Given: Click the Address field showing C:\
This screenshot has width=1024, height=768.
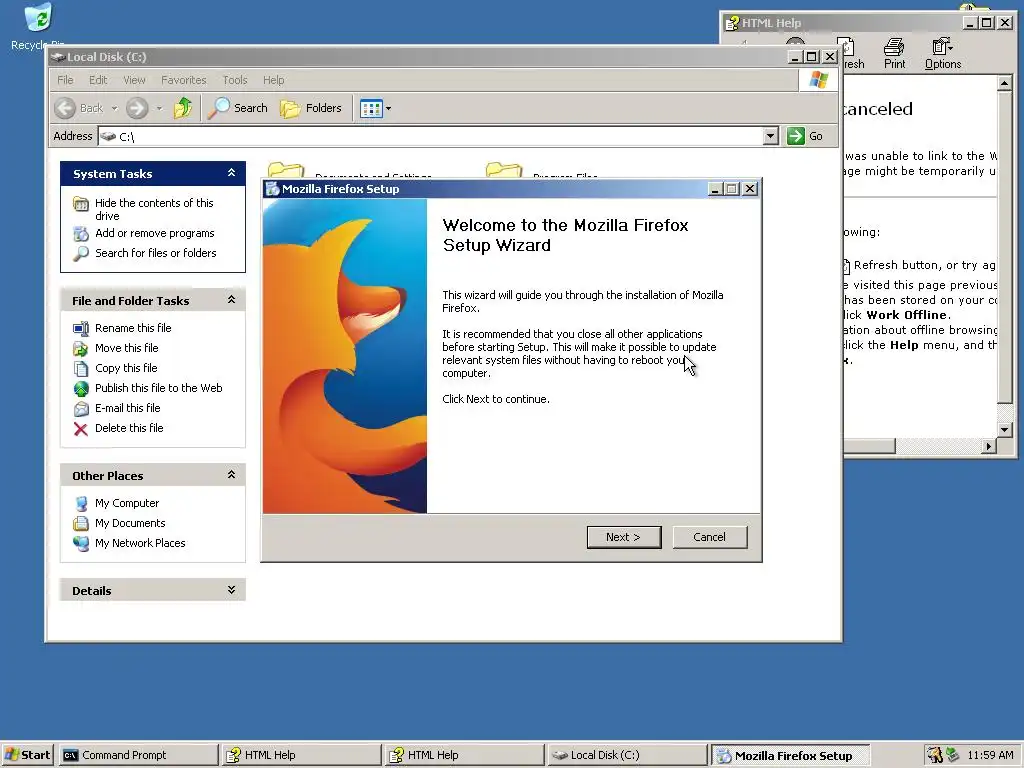Looking at the screenshot, I should point(431,136).
